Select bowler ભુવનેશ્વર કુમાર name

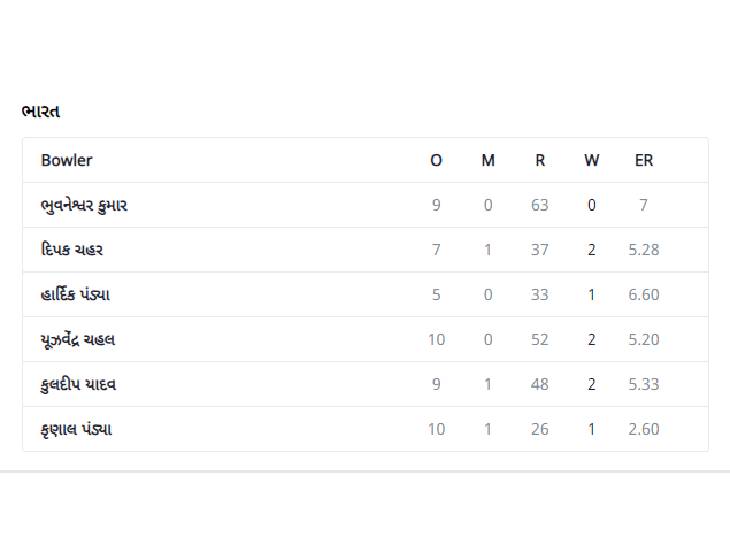coord(84,205)
